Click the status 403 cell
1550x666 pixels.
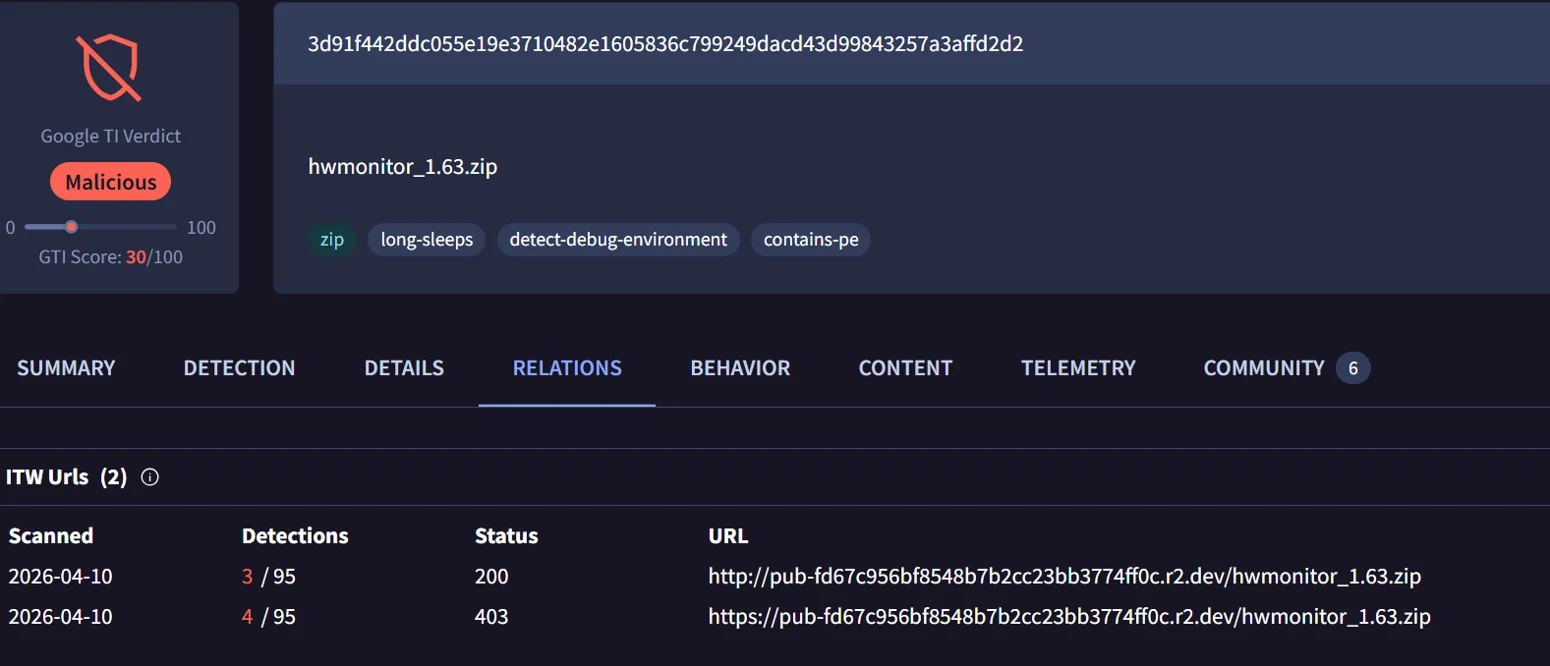(492, 617)
